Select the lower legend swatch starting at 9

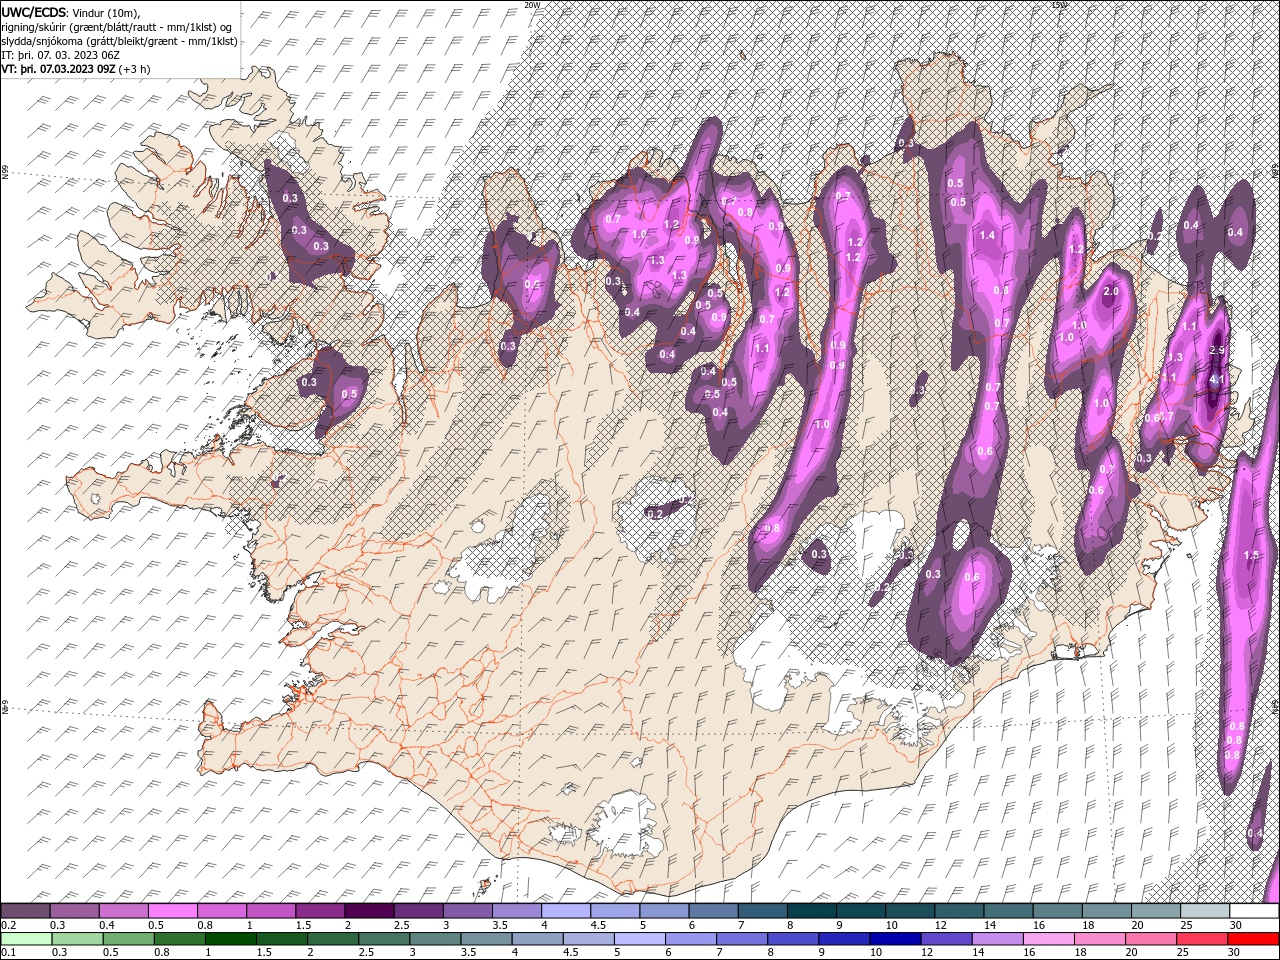[844, 938]
